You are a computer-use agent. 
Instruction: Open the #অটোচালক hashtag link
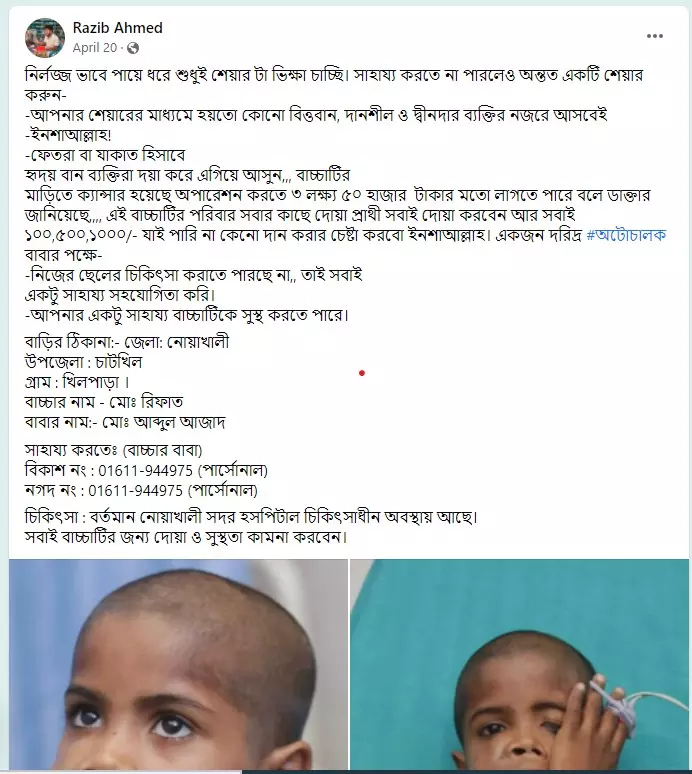626,234
